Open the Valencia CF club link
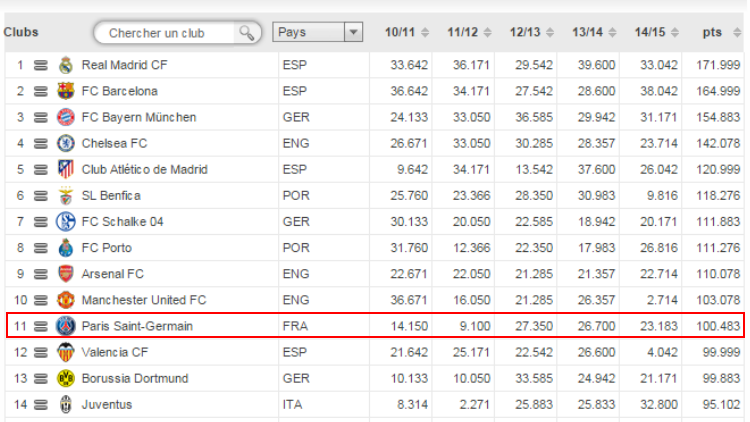Image resolution: width=750 pixels, height=422 pixels. pos(115,352)
